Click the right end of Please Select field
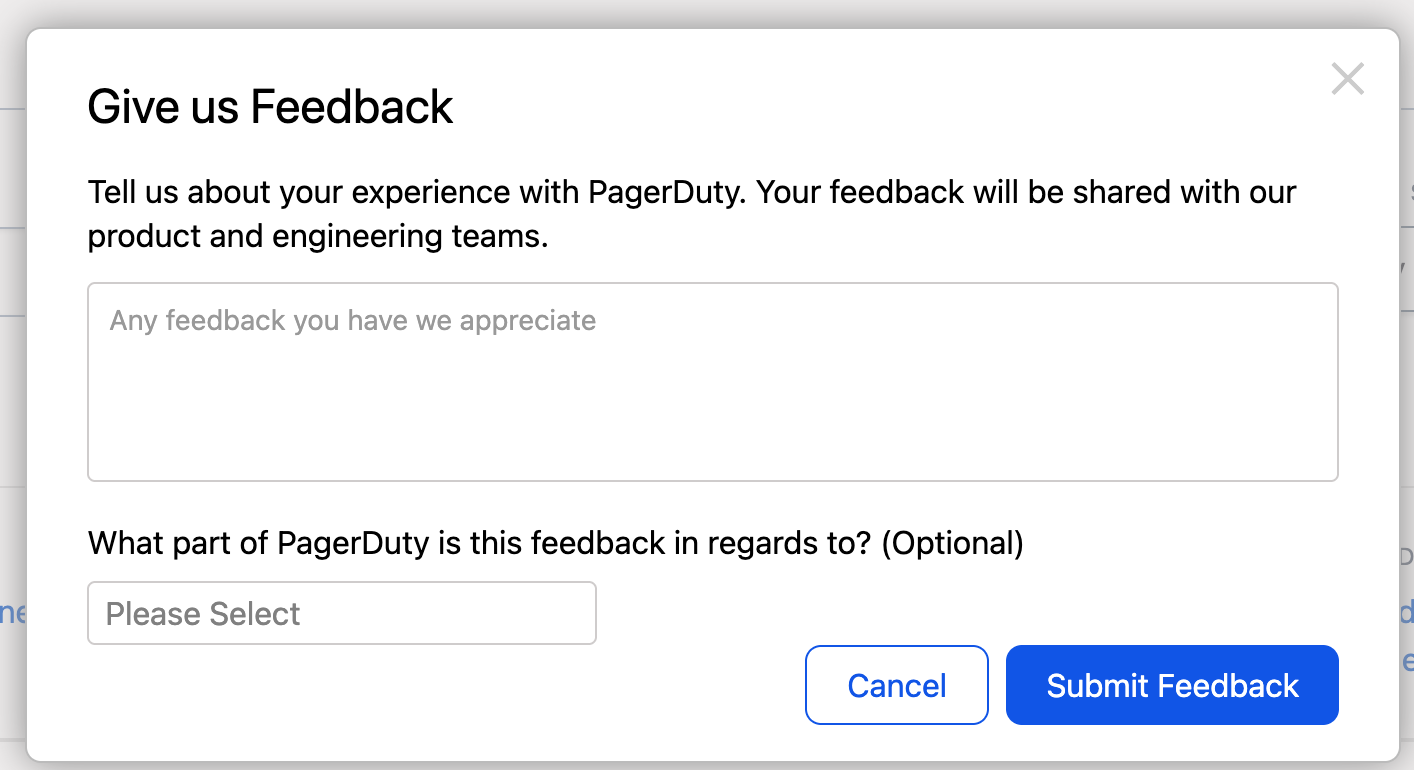1414x770 pixels. 570,613
